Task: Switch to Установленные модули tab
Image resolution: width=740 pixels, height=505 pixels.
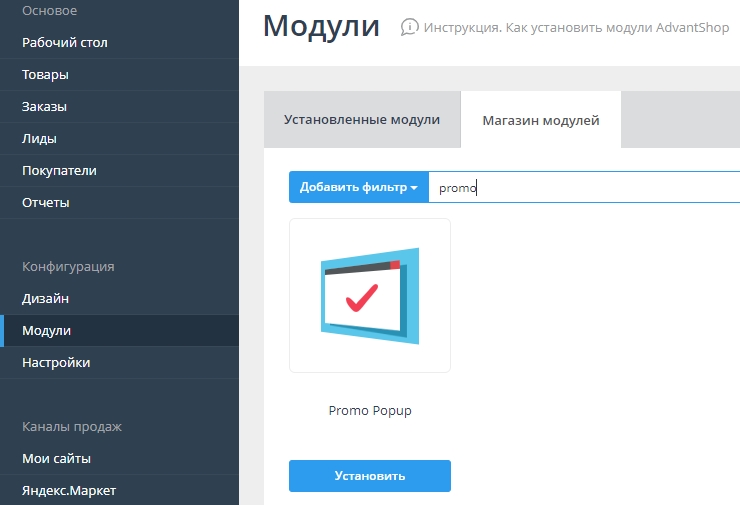Action: [362, 120]
